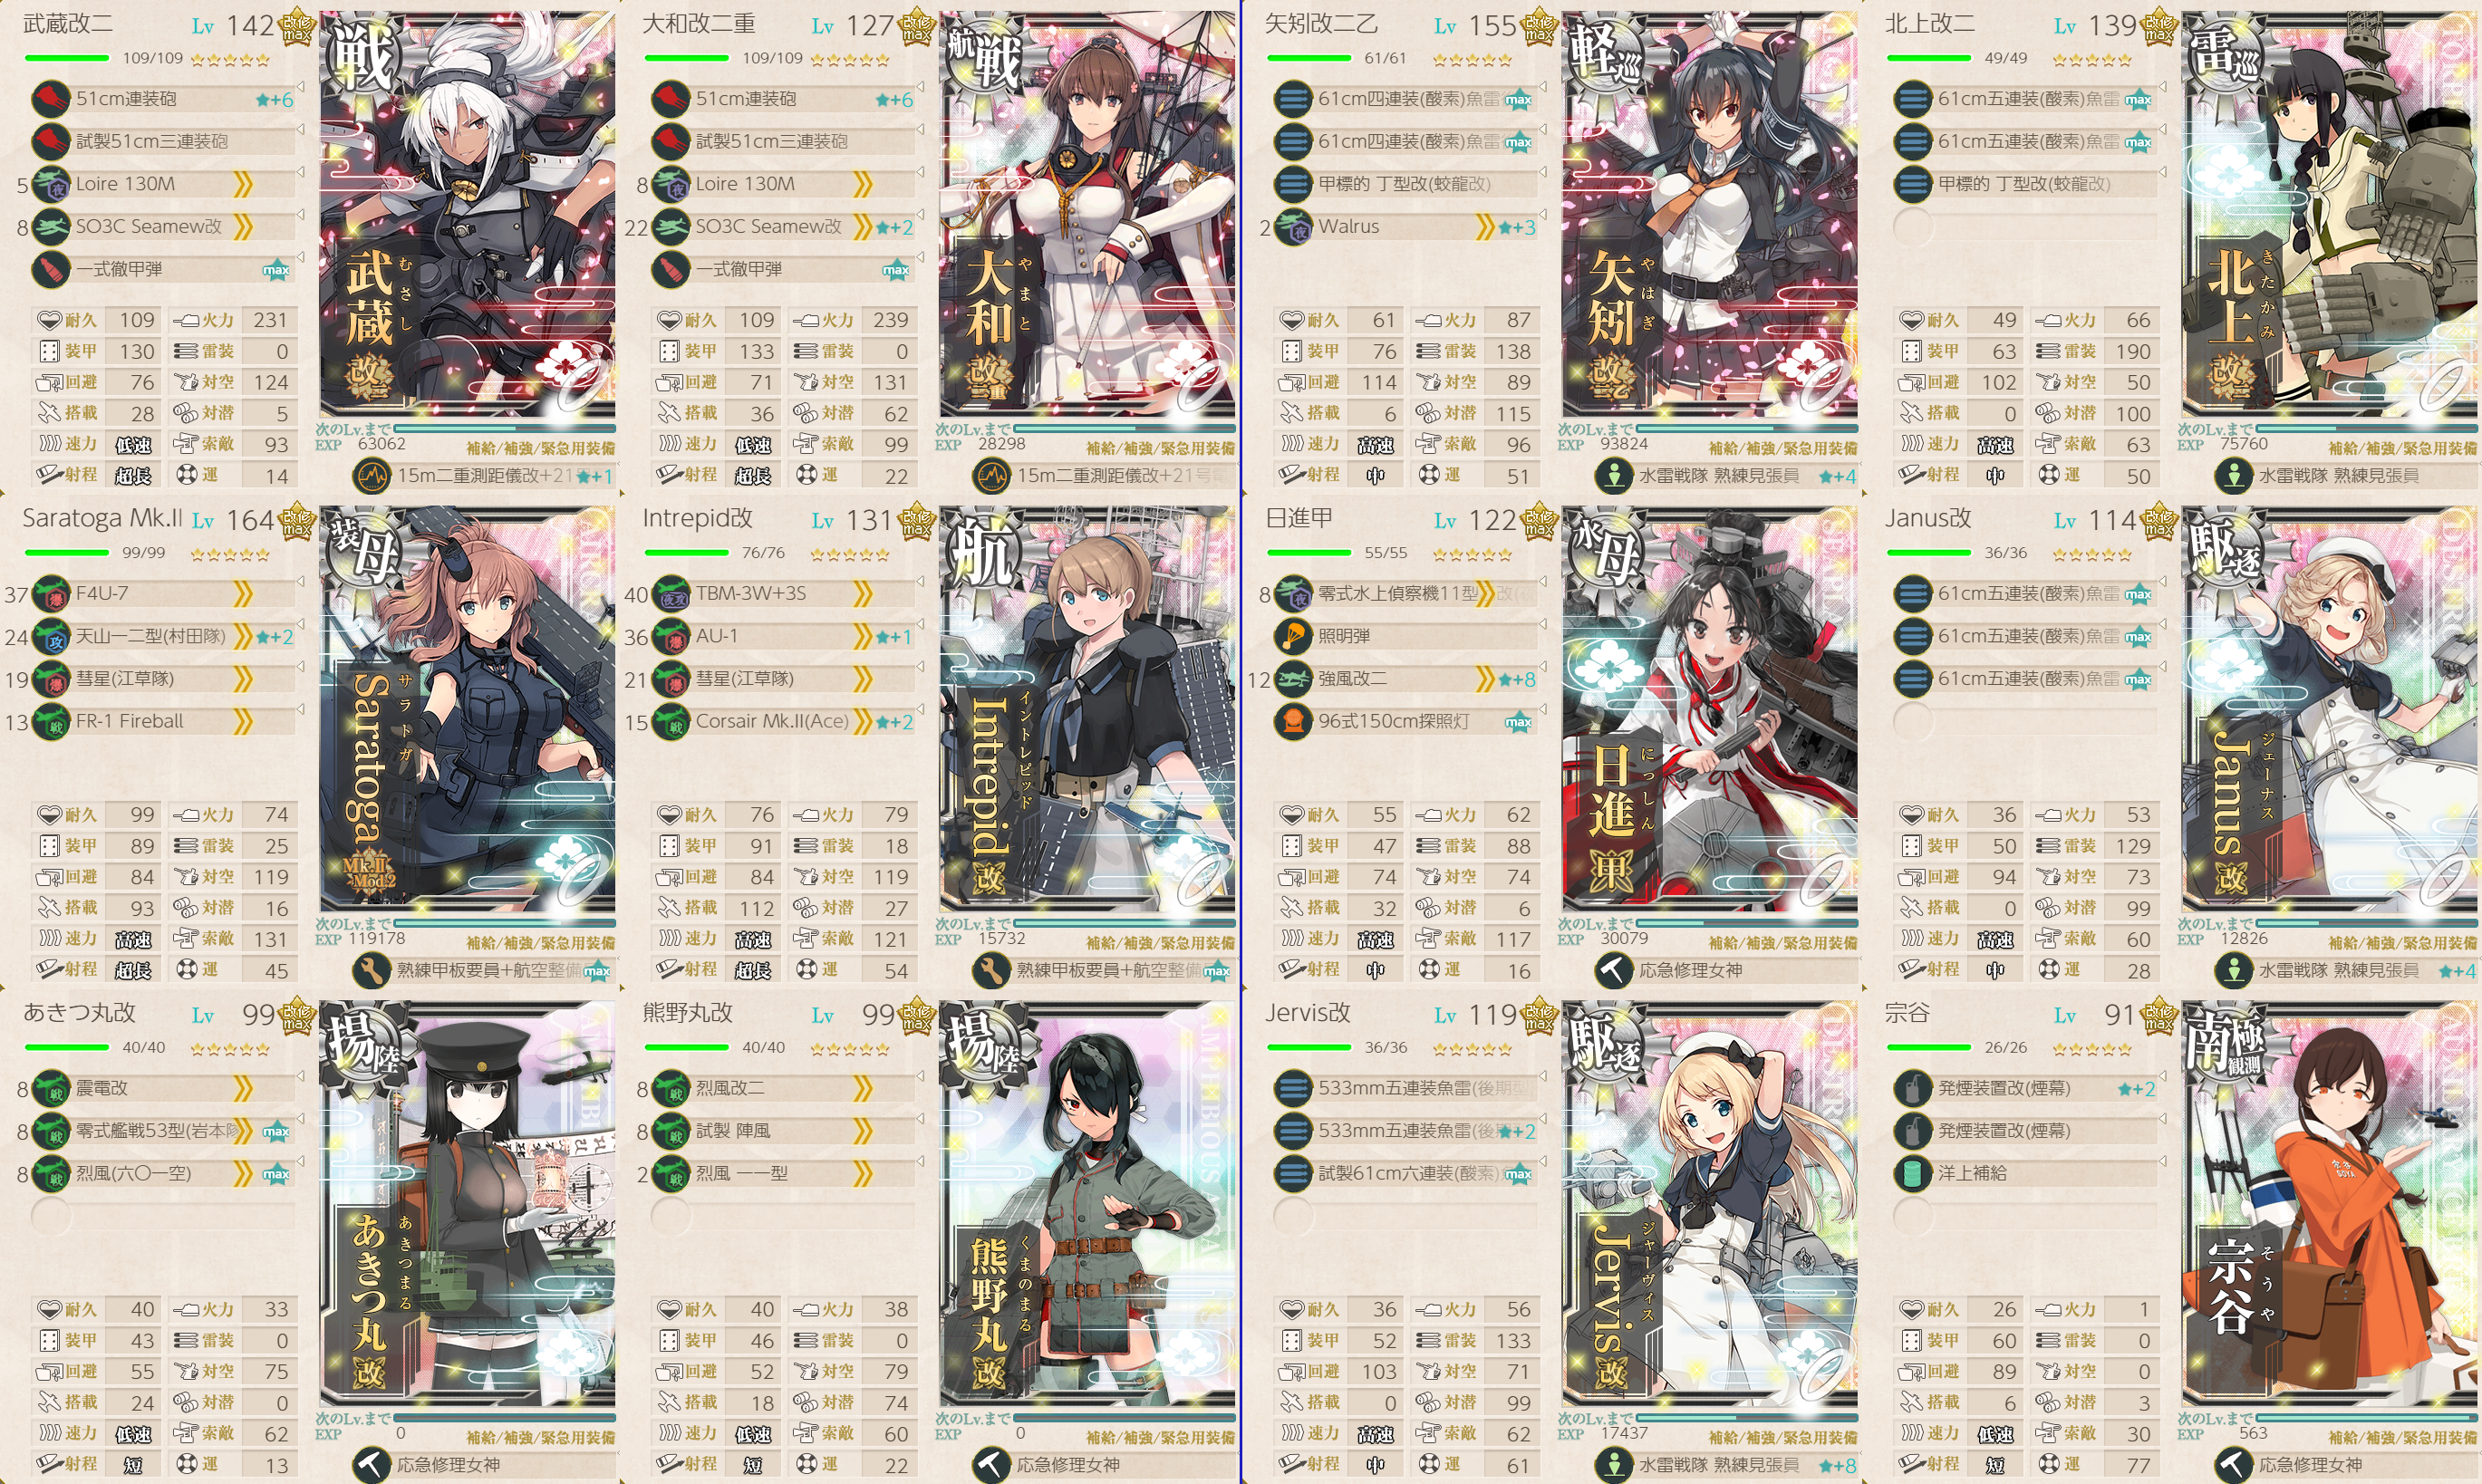Screen dimensions: 2482x1484
Task: Select Kitakami's empty fourth equipment slot
Action: tap(2026, 227)
